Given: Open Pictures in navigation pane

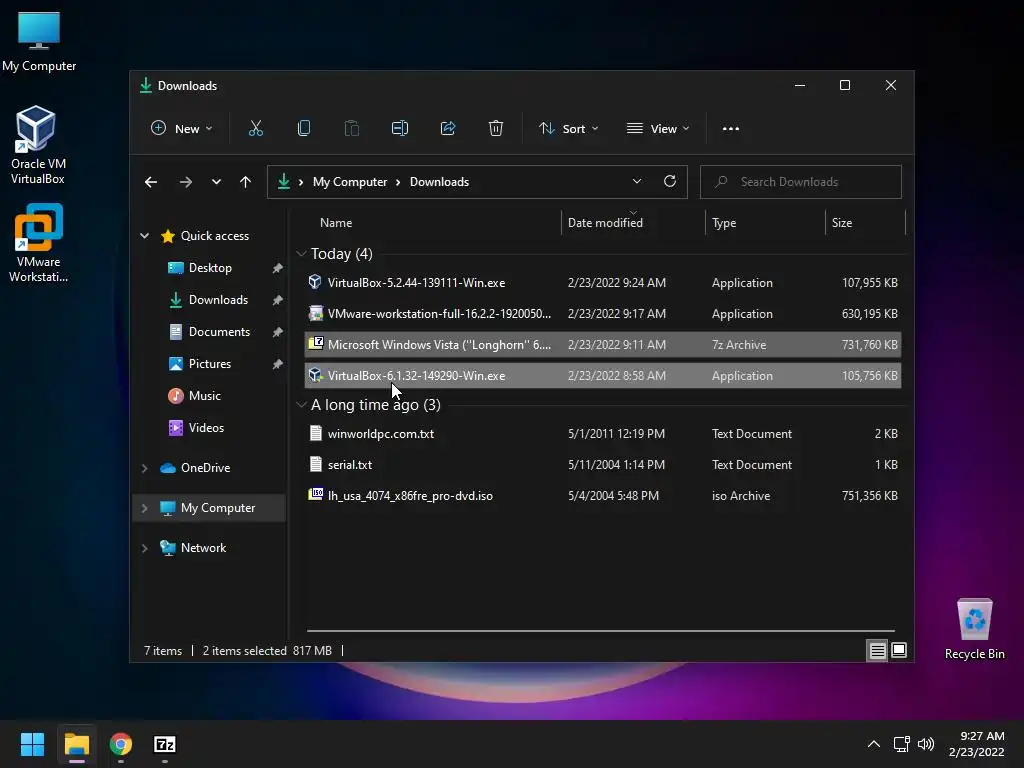Looking at the screenshot, I should pos(210,364).
